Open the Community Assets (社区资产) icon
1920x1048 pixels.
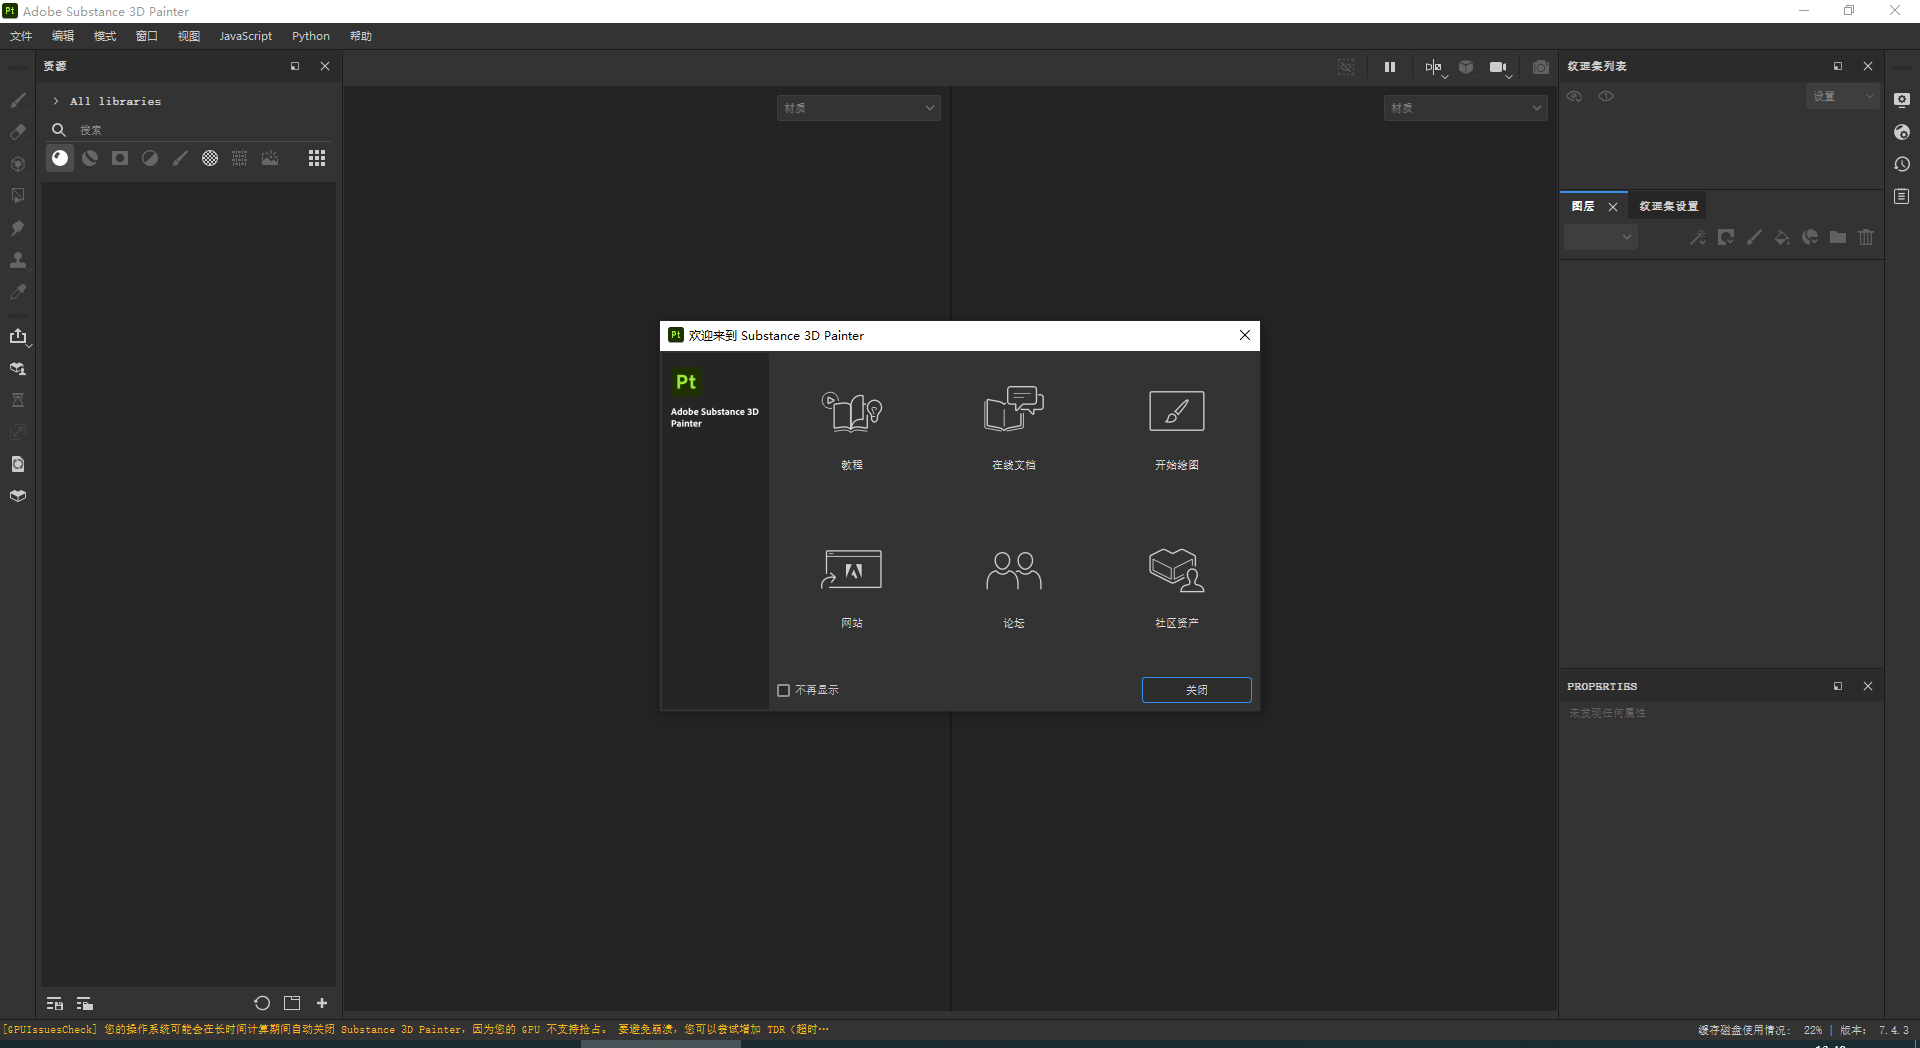tap(1176, 570)
